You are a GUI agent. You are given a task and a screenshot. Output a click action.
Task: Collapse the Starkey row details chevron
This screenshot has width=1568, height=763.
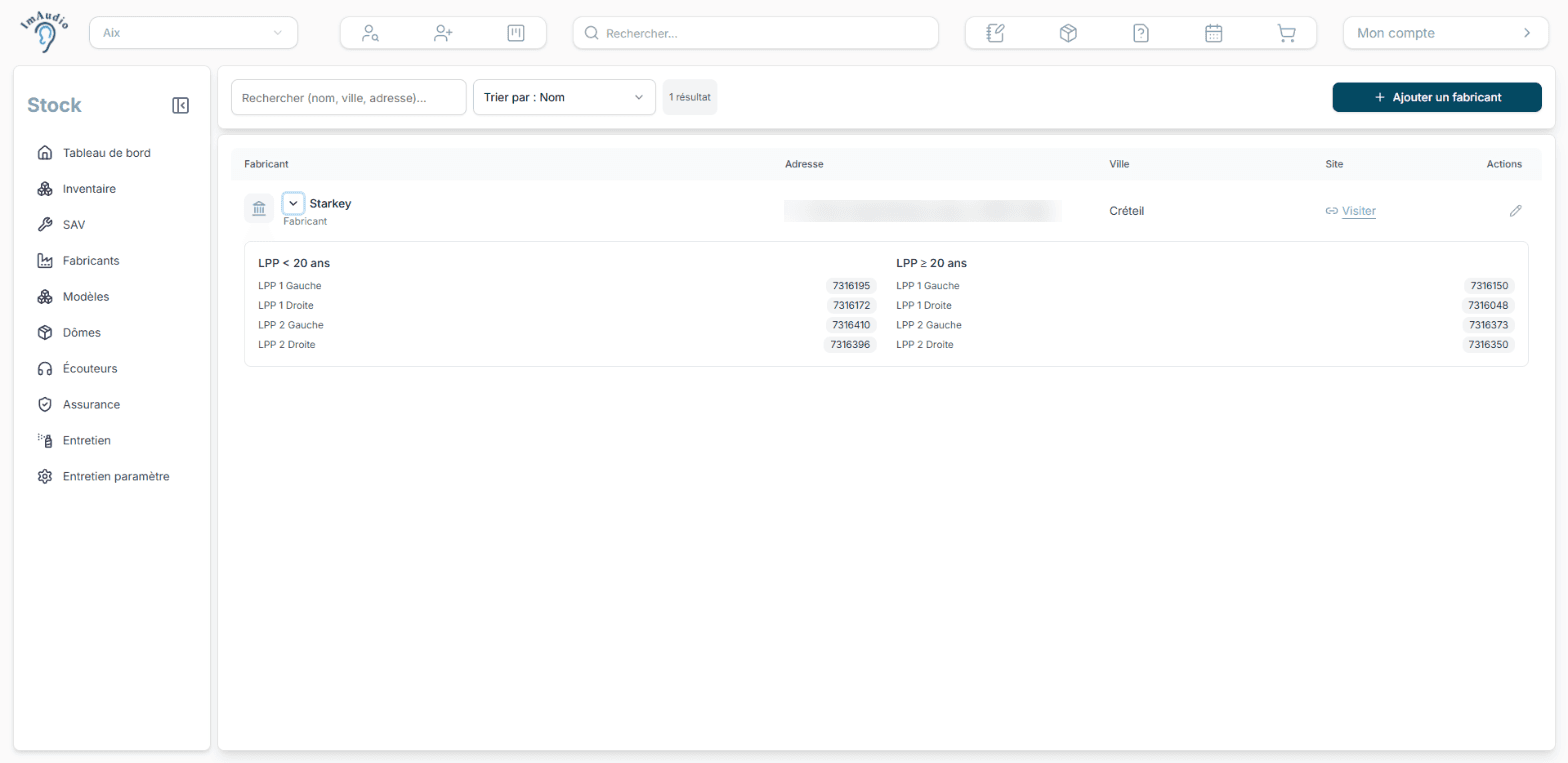click(x=293, y=204)
